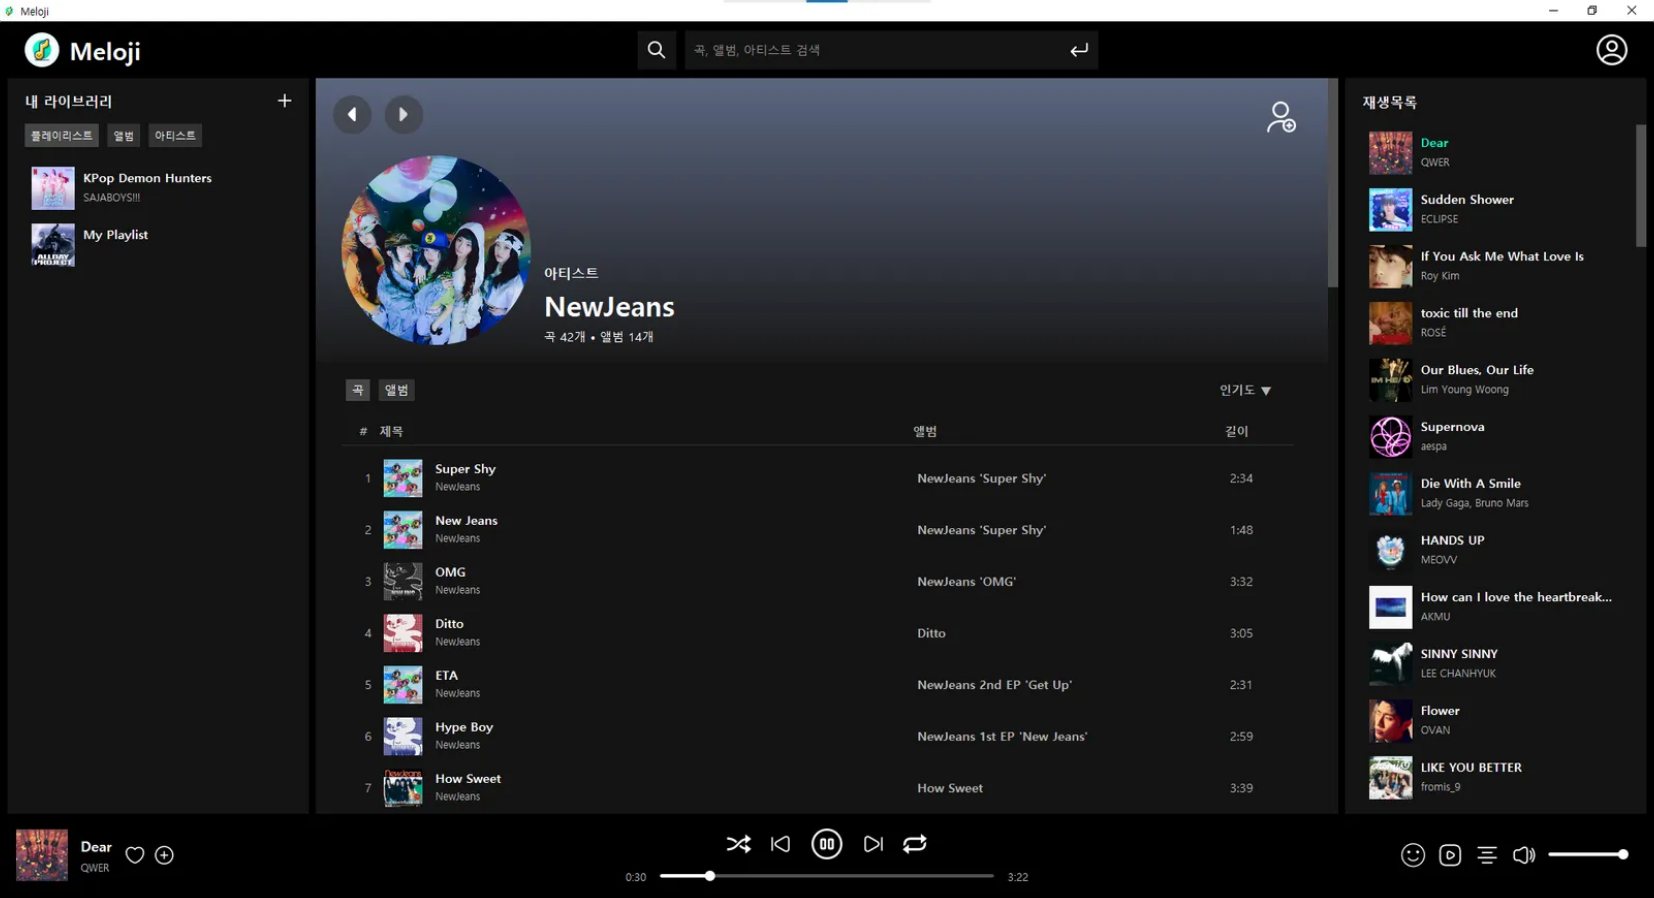Play the New Jeans track row
This screenshot has width=1654, height=898.
tap(818, 530)
